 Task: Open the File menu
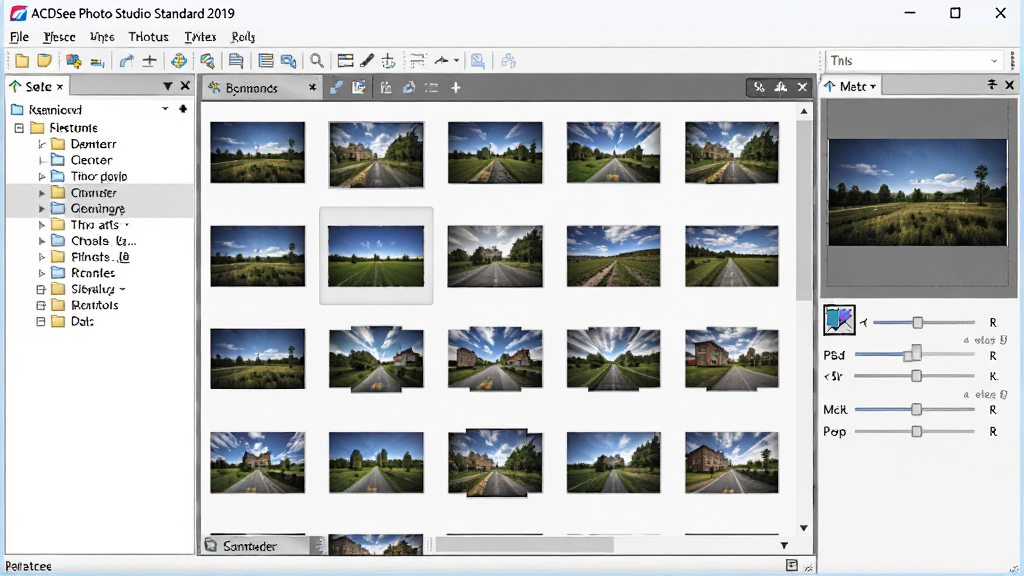(x=19, y=37)
